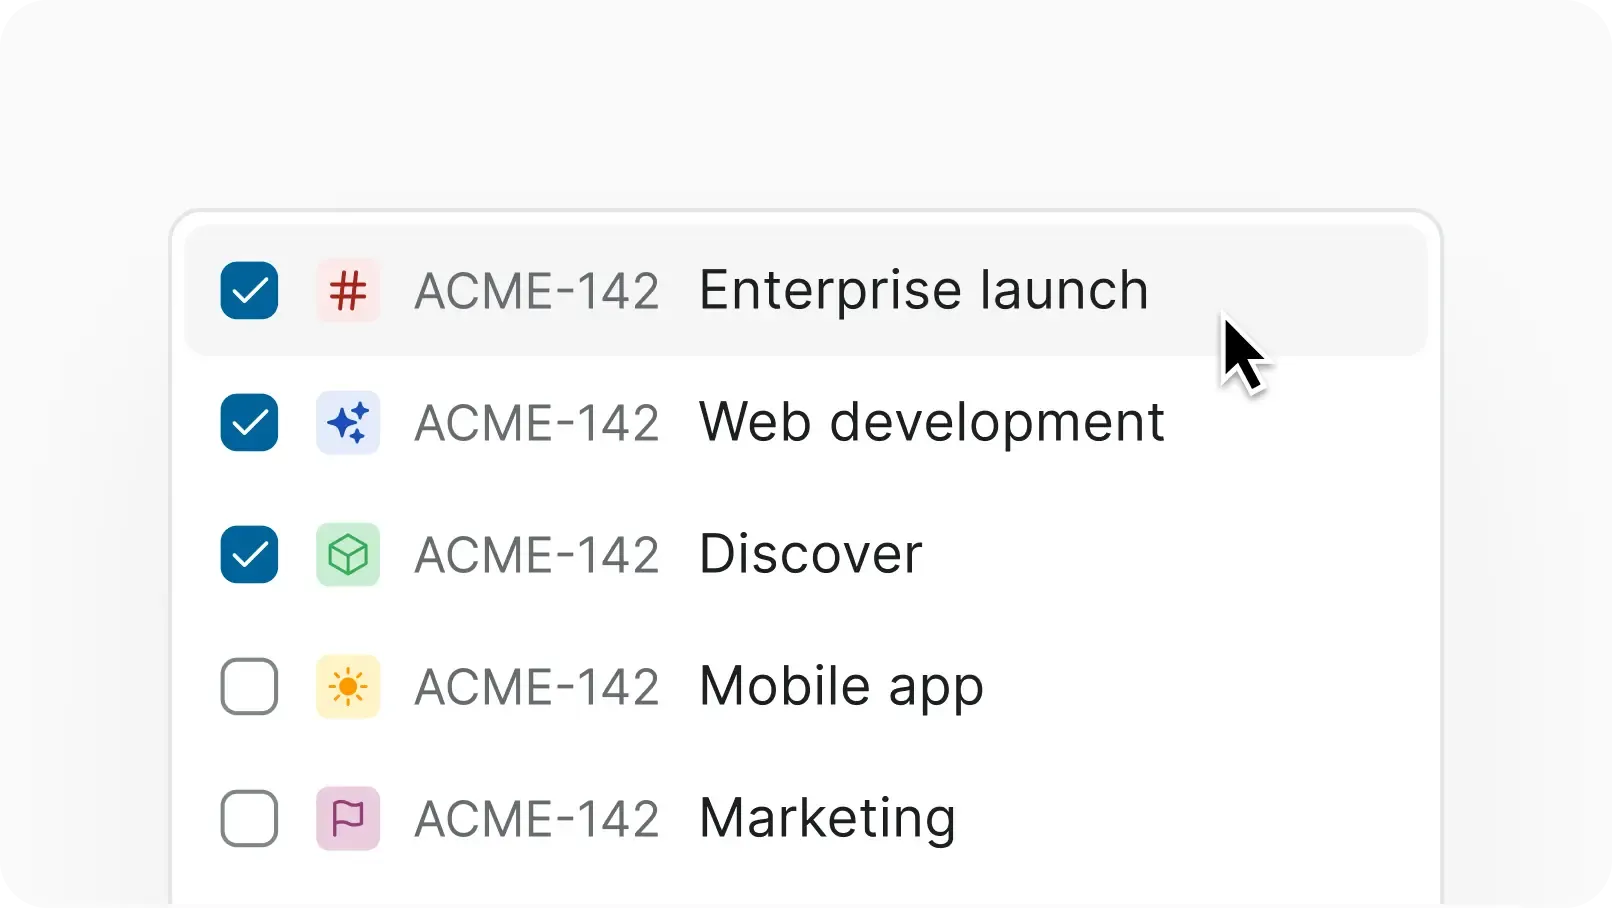This screenshot has width=1612, height=908.
Task: Uncheck the Web development checkbox
Action: click(x=249, y=423)
